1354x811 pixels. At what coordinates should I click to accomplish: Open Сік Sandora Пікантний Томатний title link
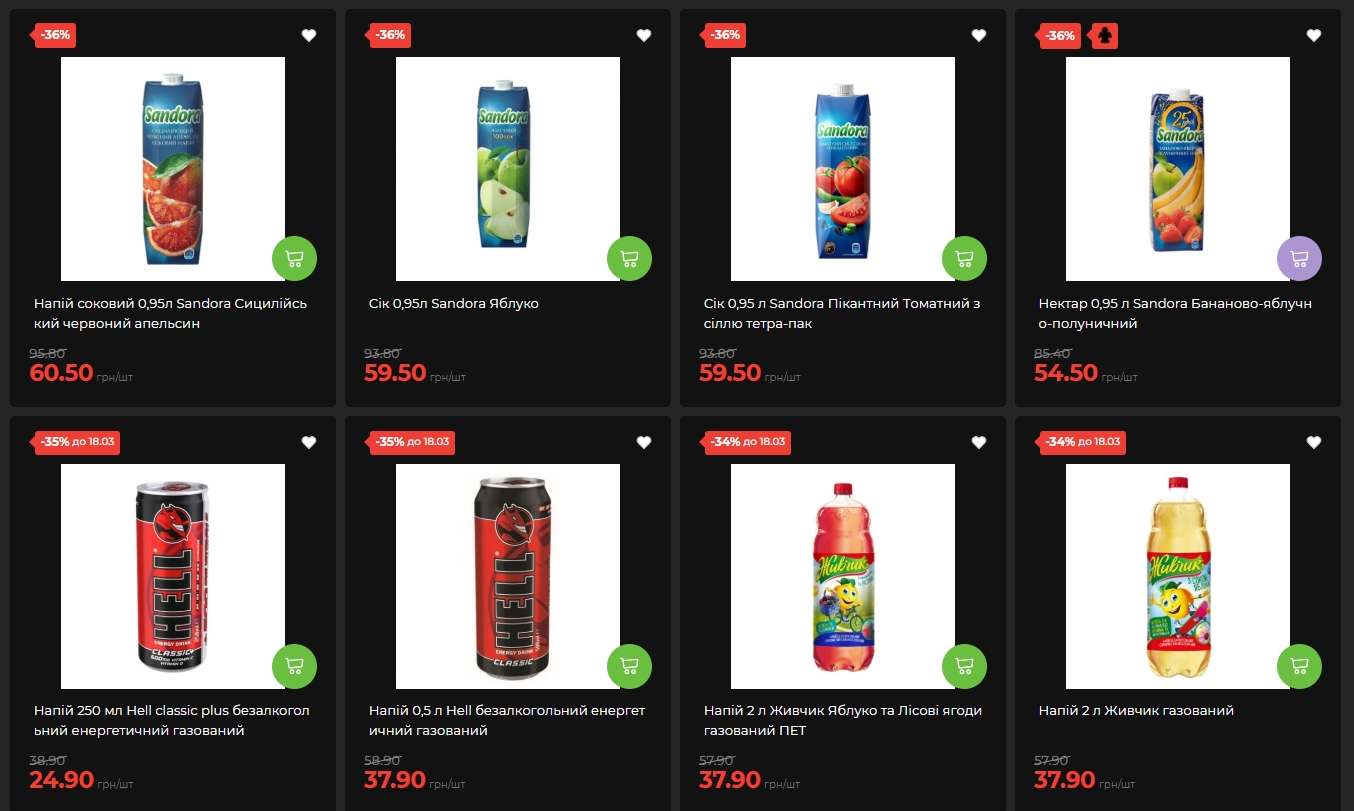pos(841,314)
